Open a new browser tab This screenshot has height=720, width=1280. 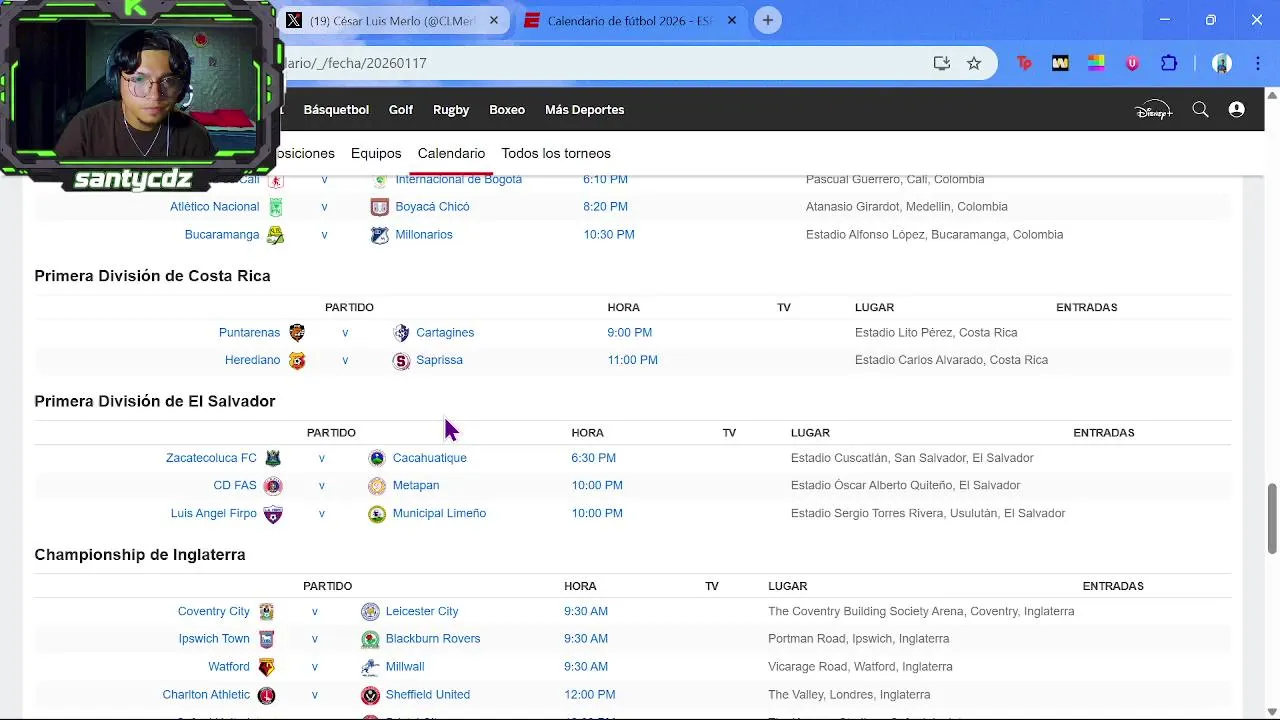tap(767, 20)
